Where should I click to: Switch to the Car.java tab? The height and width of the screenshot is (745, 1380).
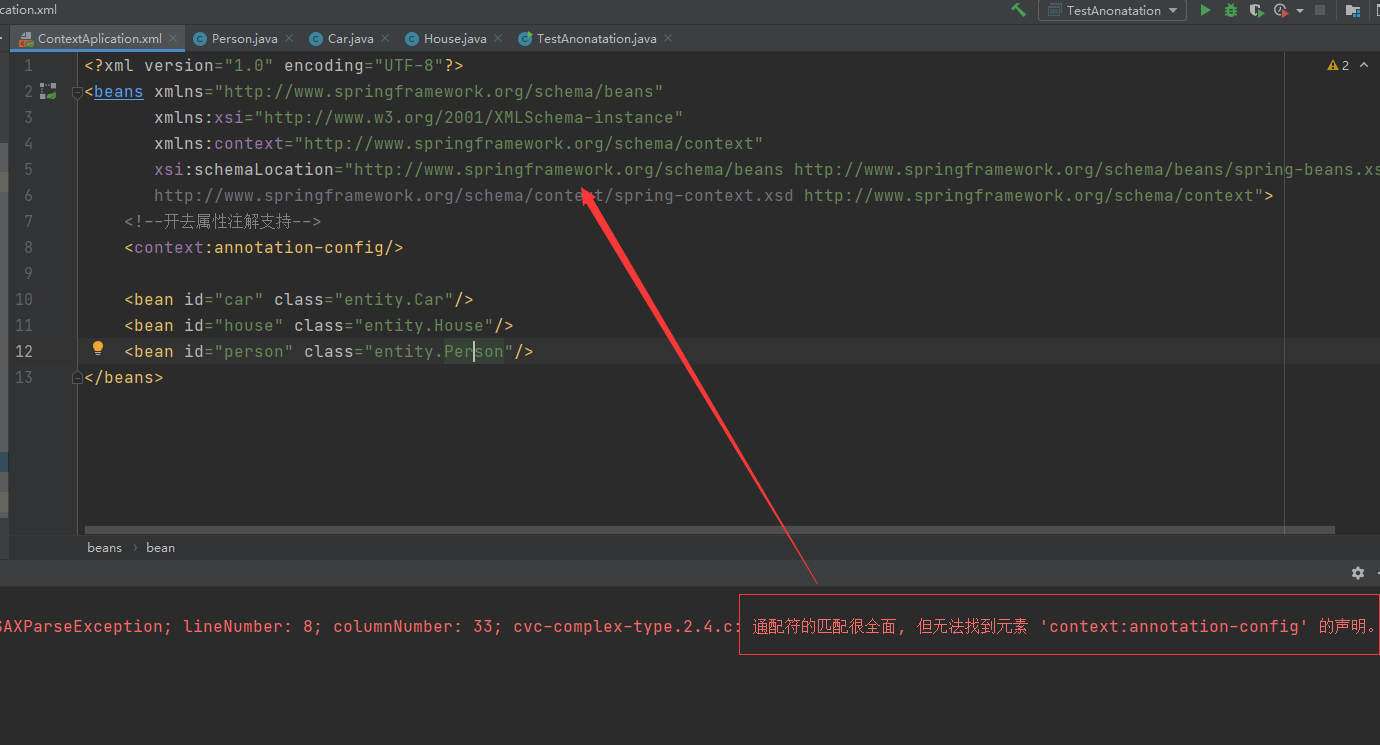coord(350,39)
